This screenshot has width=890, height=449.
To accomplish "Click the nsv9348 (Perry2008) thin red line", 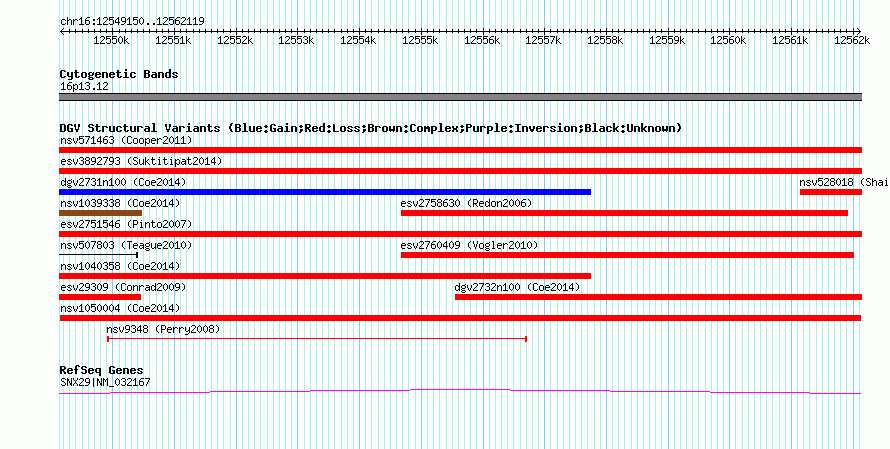I will [317, 339].
